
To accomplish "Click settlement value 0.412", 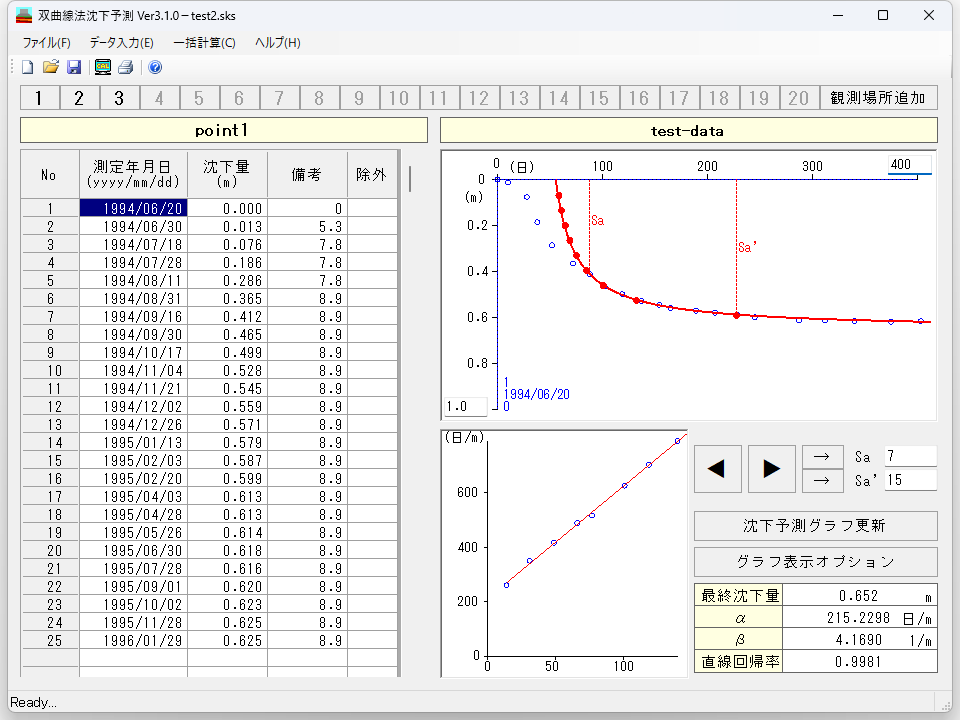I will 227,317.
